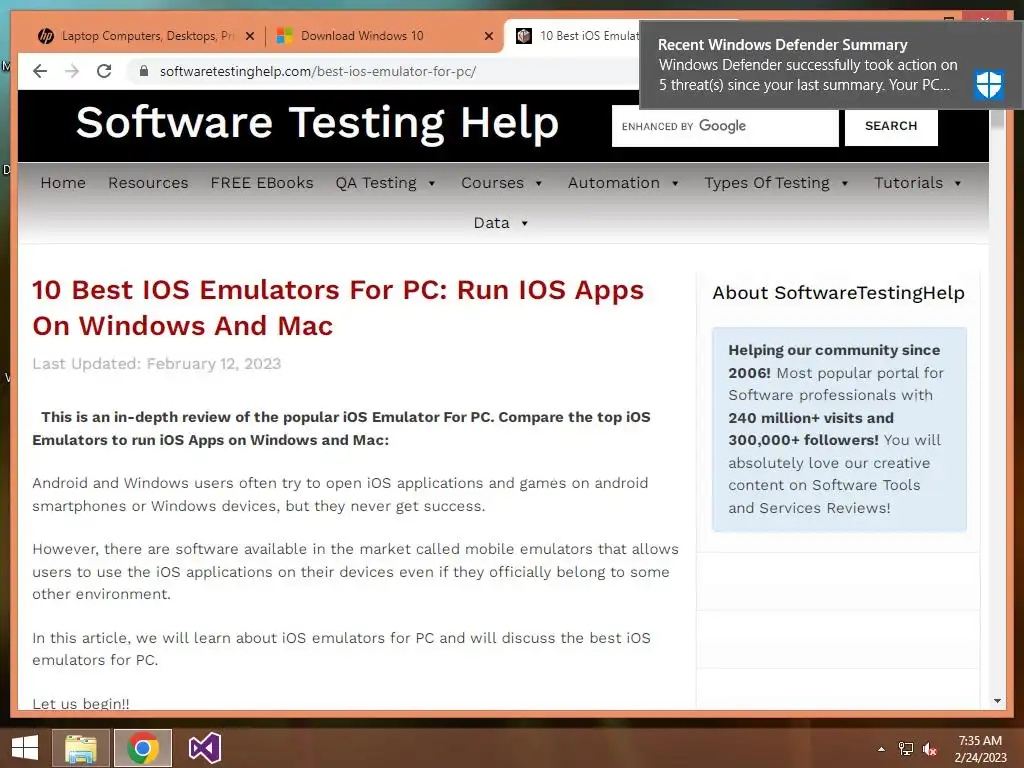Click the 'Let us begin!!' text
The width and height of the screenshot is (1024, 768).
tap(81, 703)
